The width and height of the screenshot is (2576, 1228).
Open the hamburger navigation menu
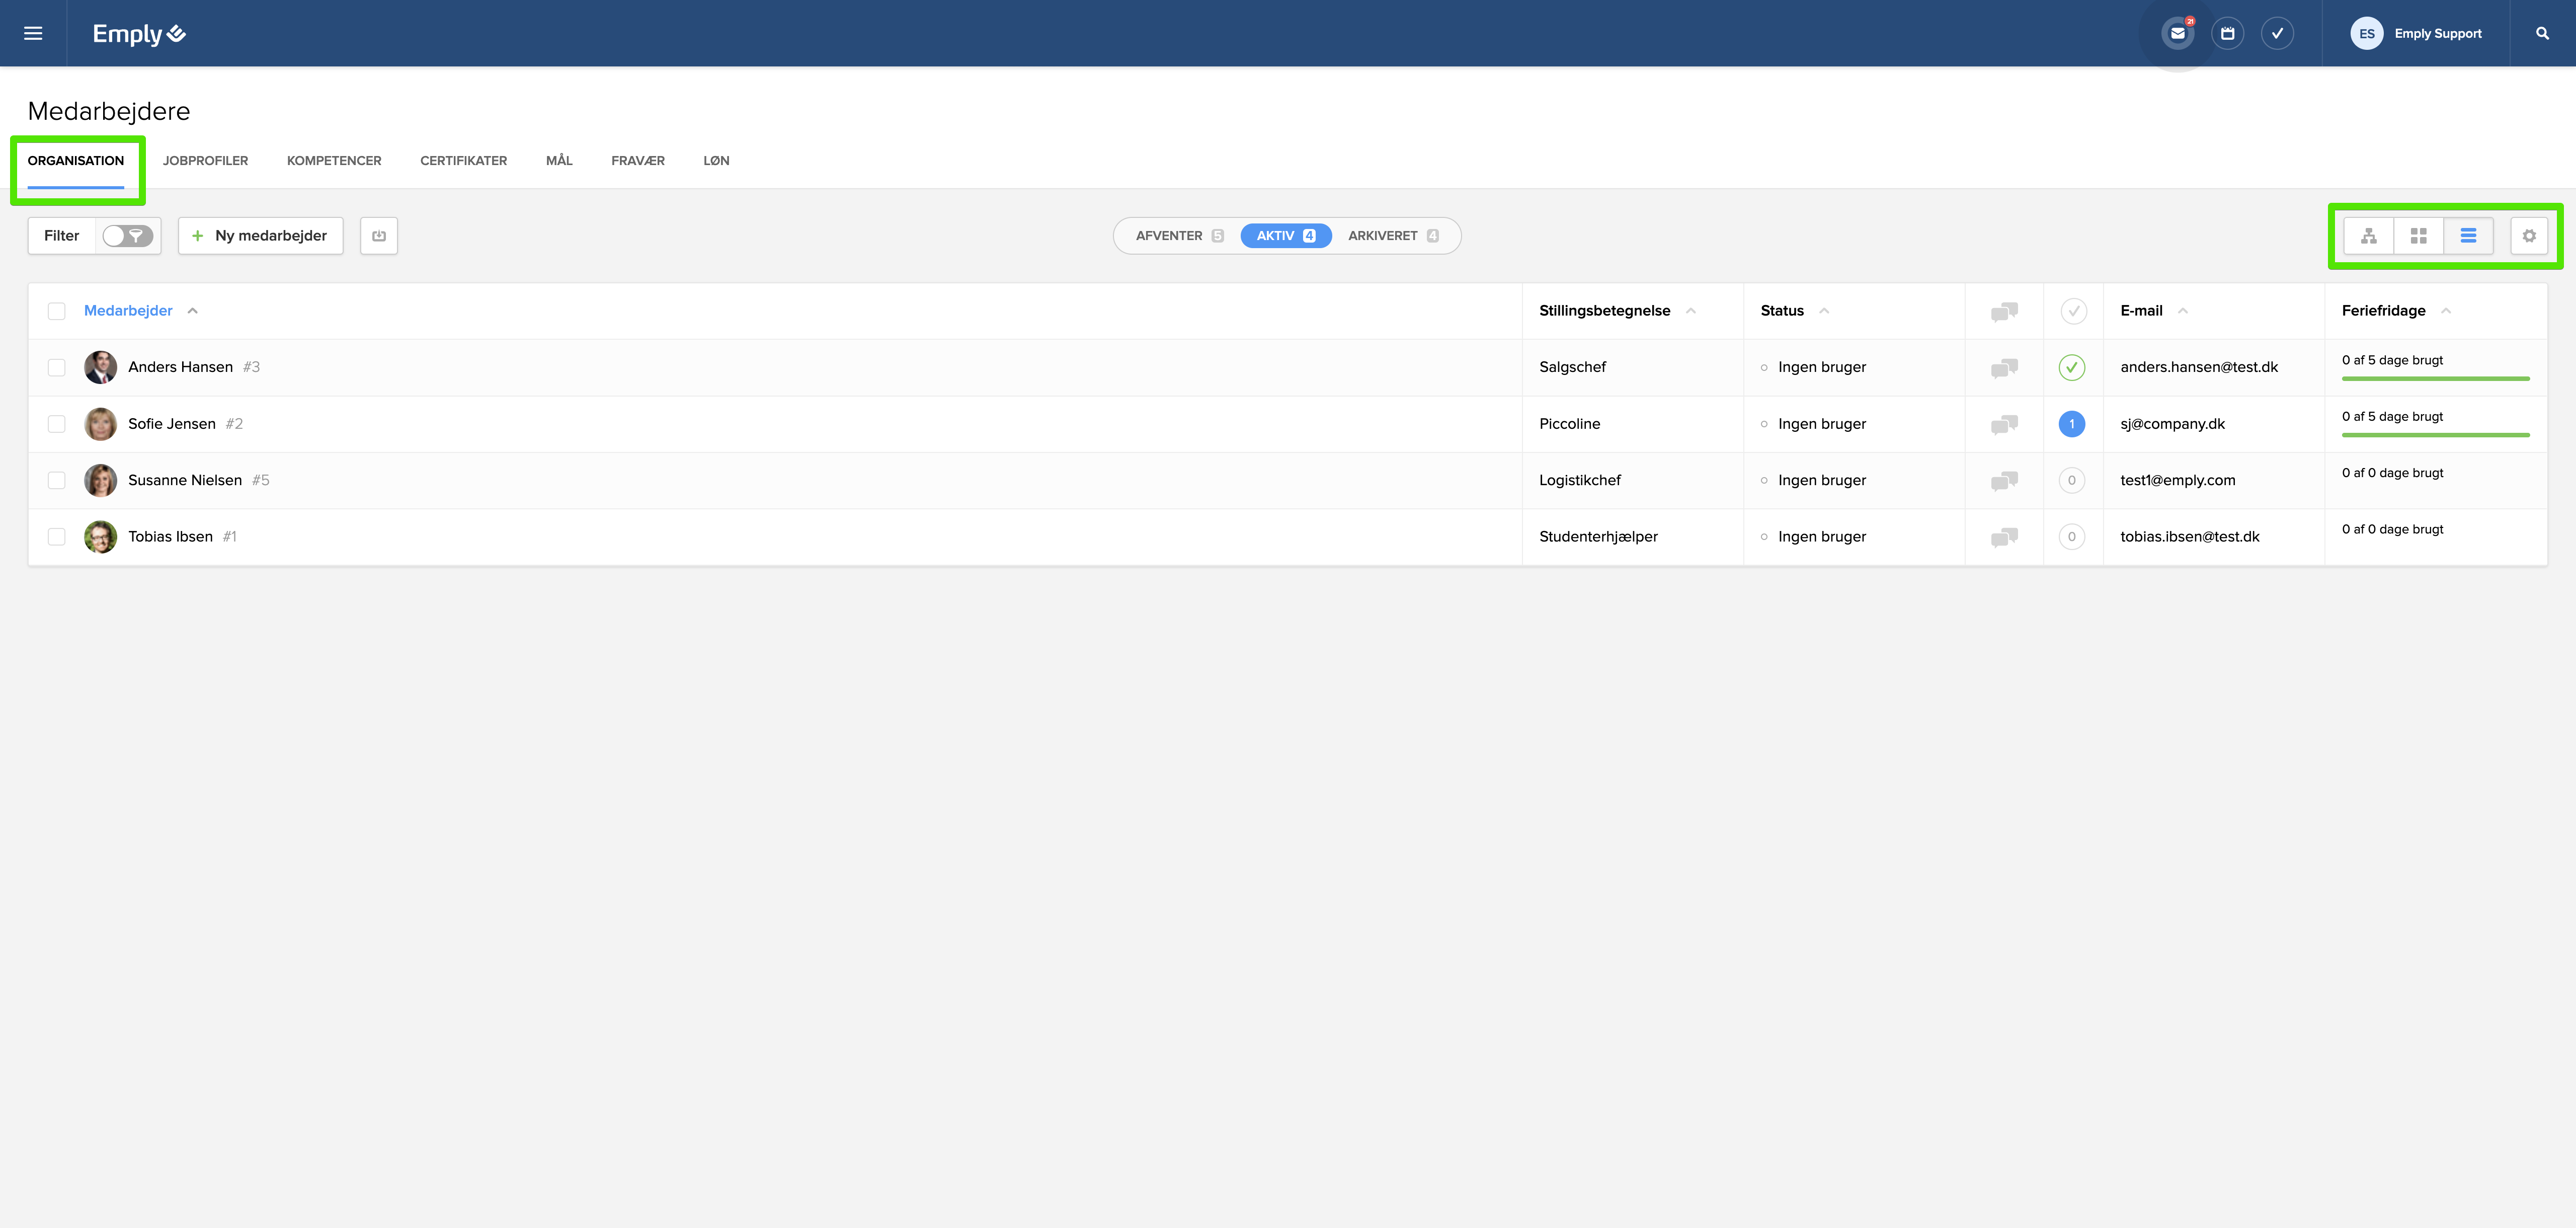click(33, 33)
